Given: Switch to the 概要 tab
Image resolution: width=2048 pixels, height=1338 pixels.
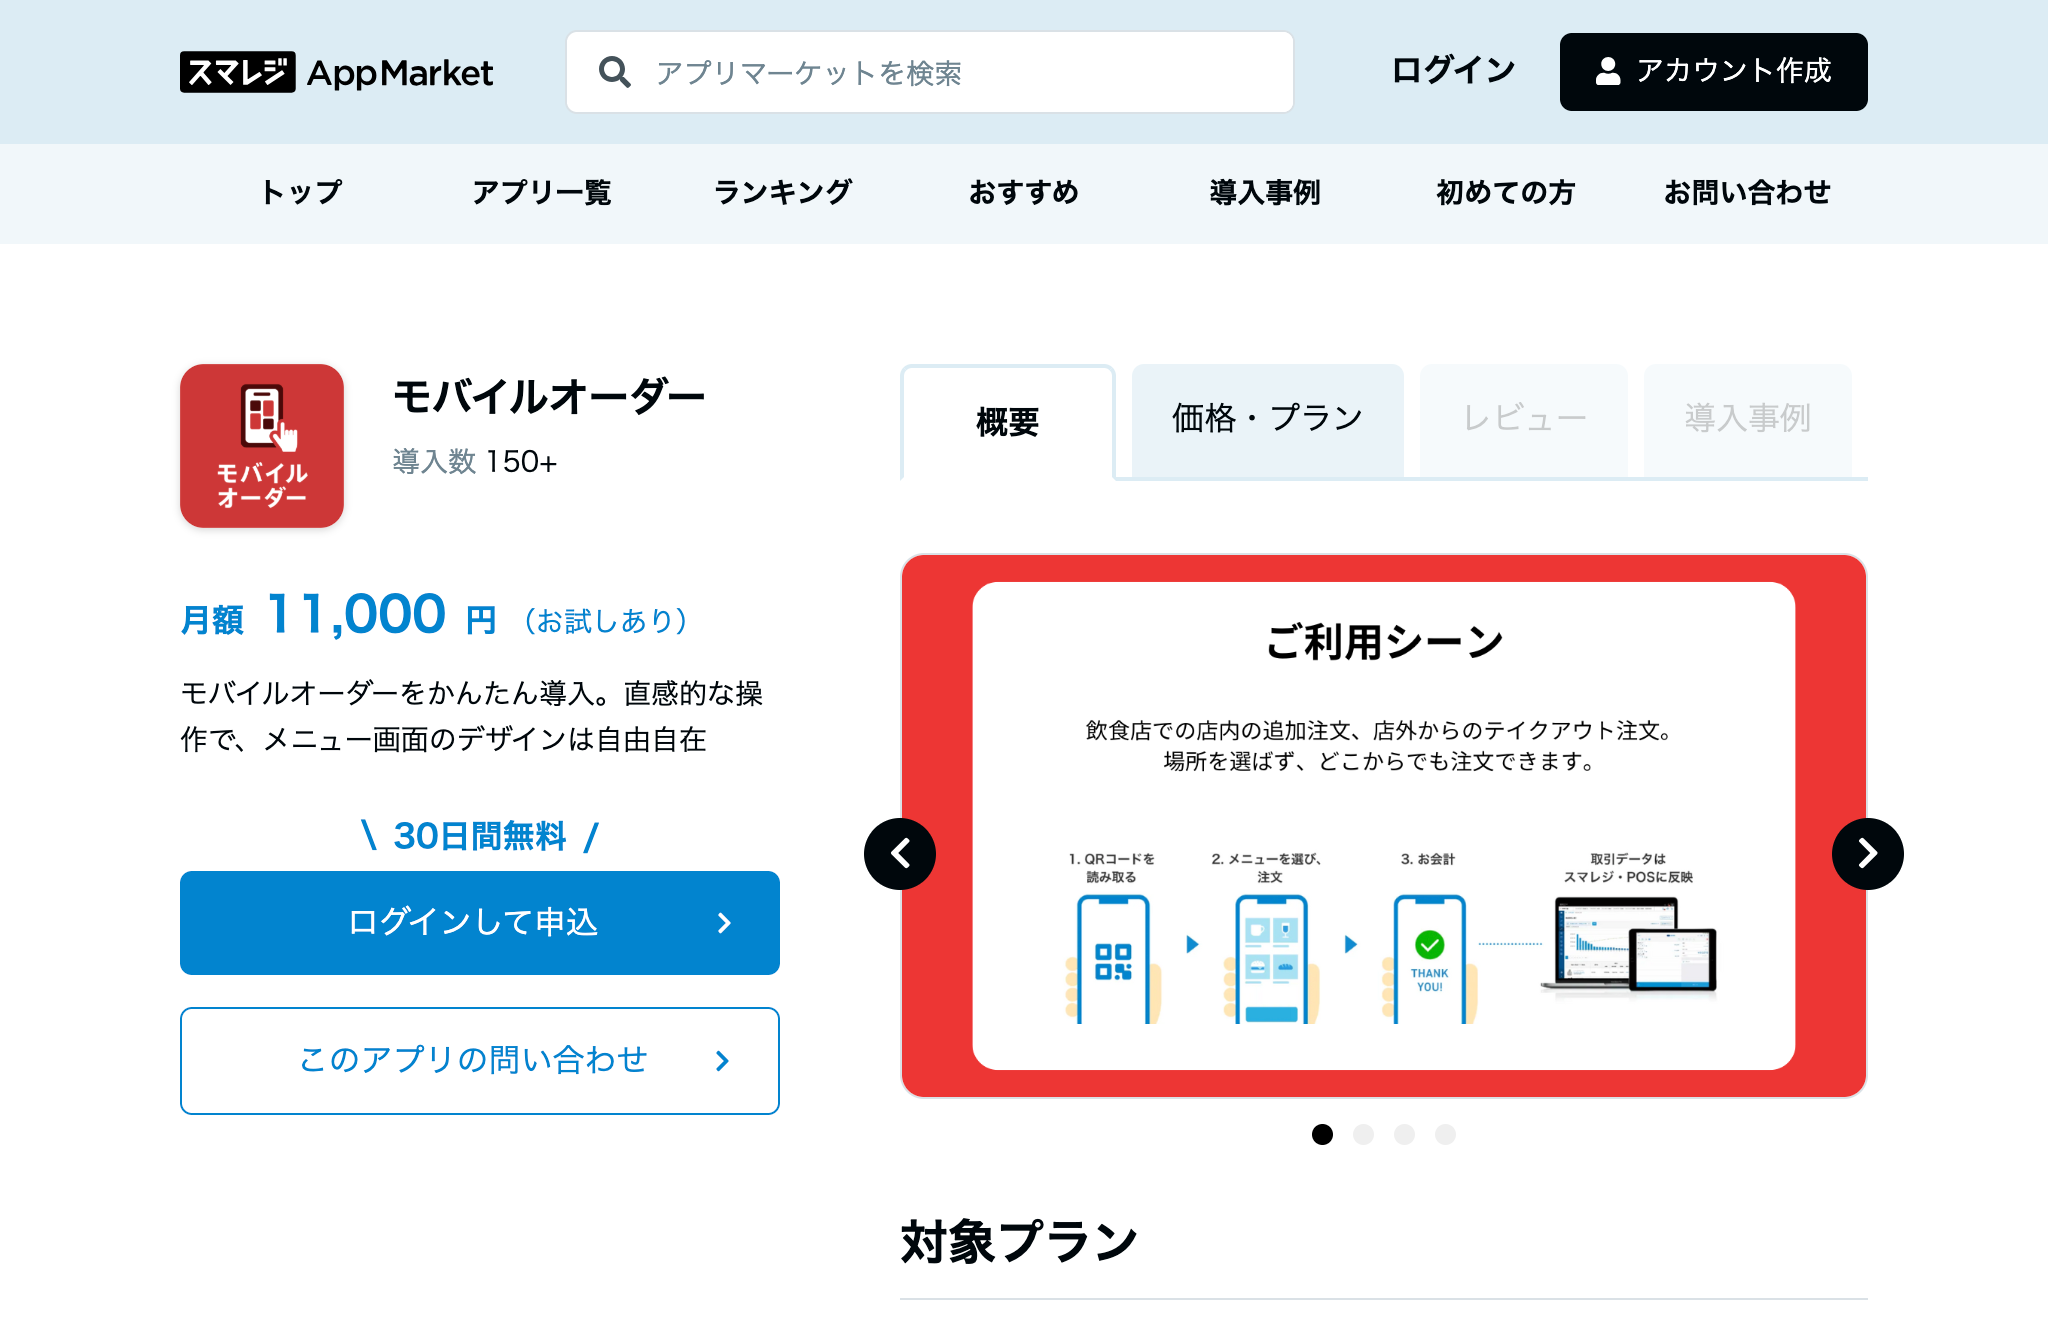Looking at the screenshot, I should 1007,422.
